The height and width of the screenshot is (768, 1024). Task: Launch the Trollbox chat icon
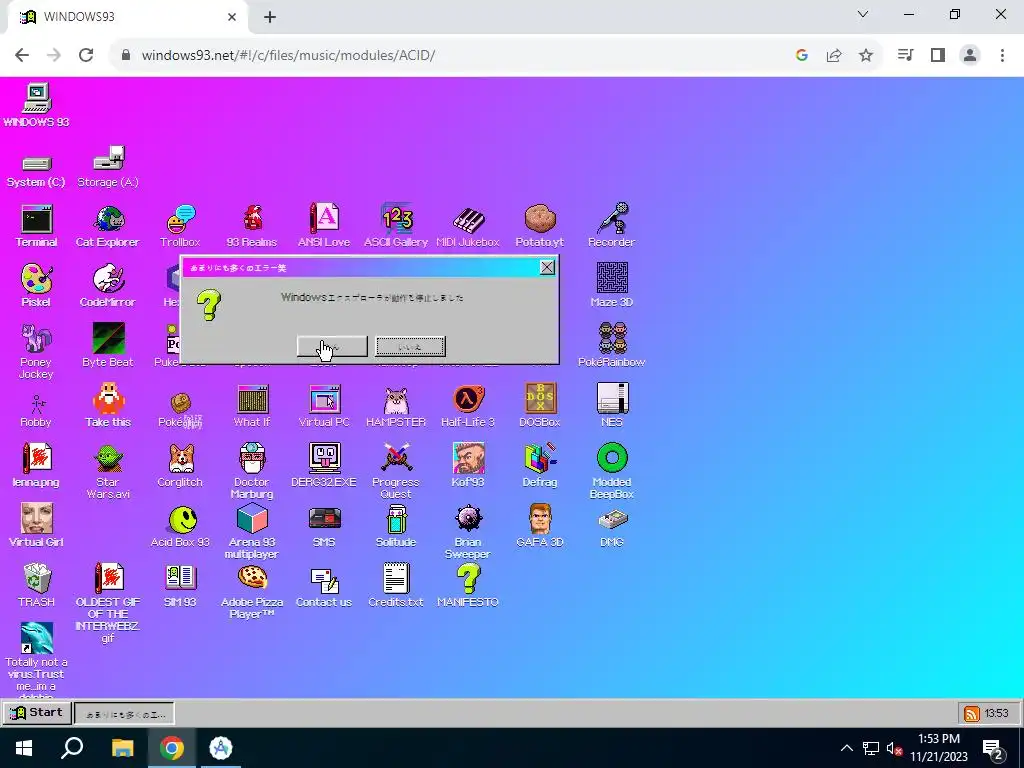[180, 226]
